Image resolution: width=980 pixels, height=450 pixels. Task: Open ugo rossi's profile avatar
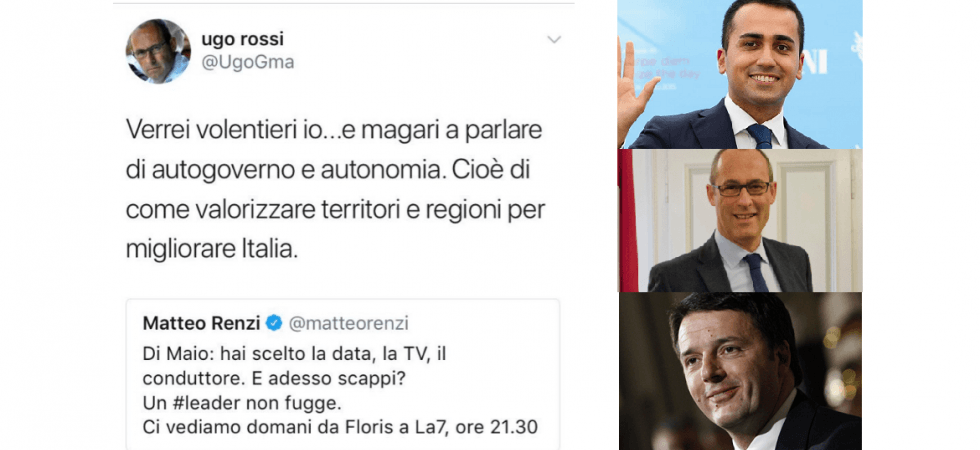click(158, 51)
